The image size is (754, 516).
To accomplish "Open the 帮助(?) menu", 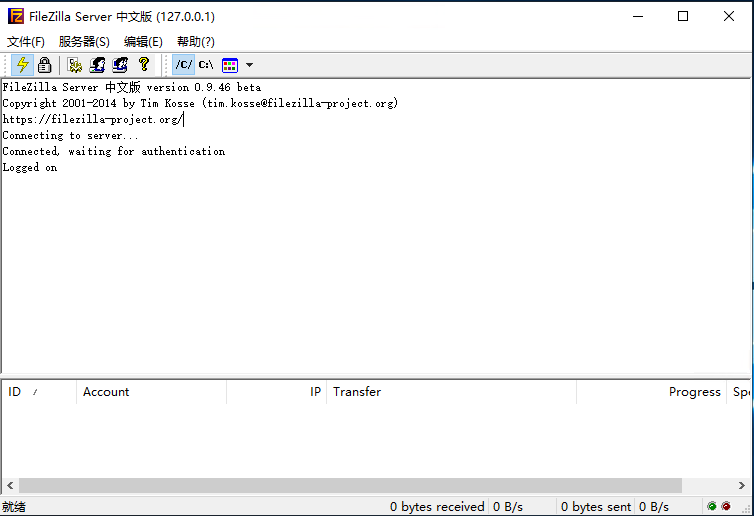I will [196, 42].
